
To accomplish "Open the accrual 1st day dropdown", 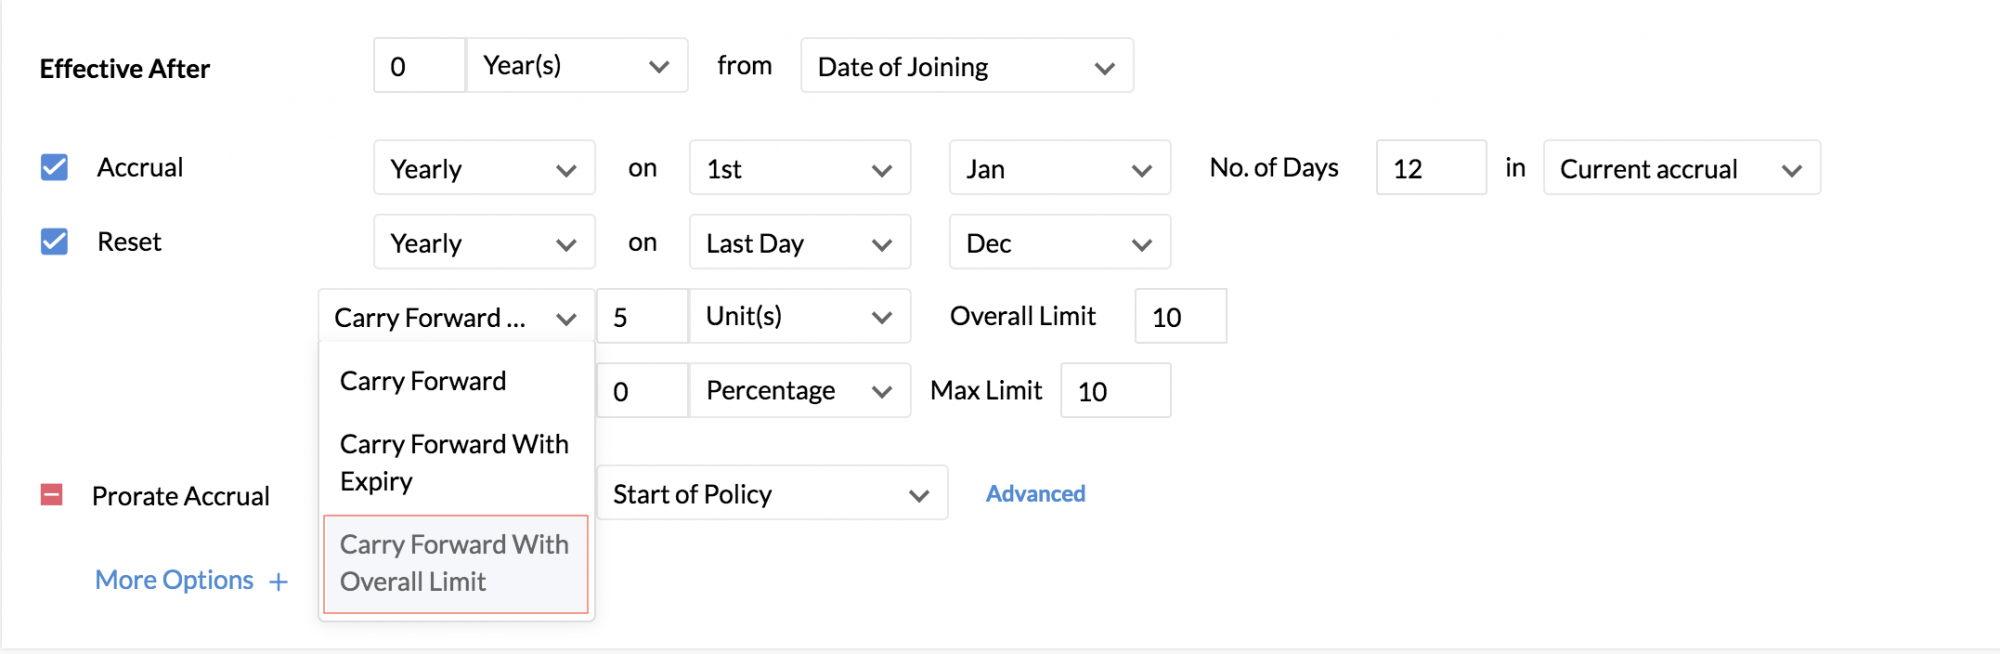I will (x=799, y=168).
